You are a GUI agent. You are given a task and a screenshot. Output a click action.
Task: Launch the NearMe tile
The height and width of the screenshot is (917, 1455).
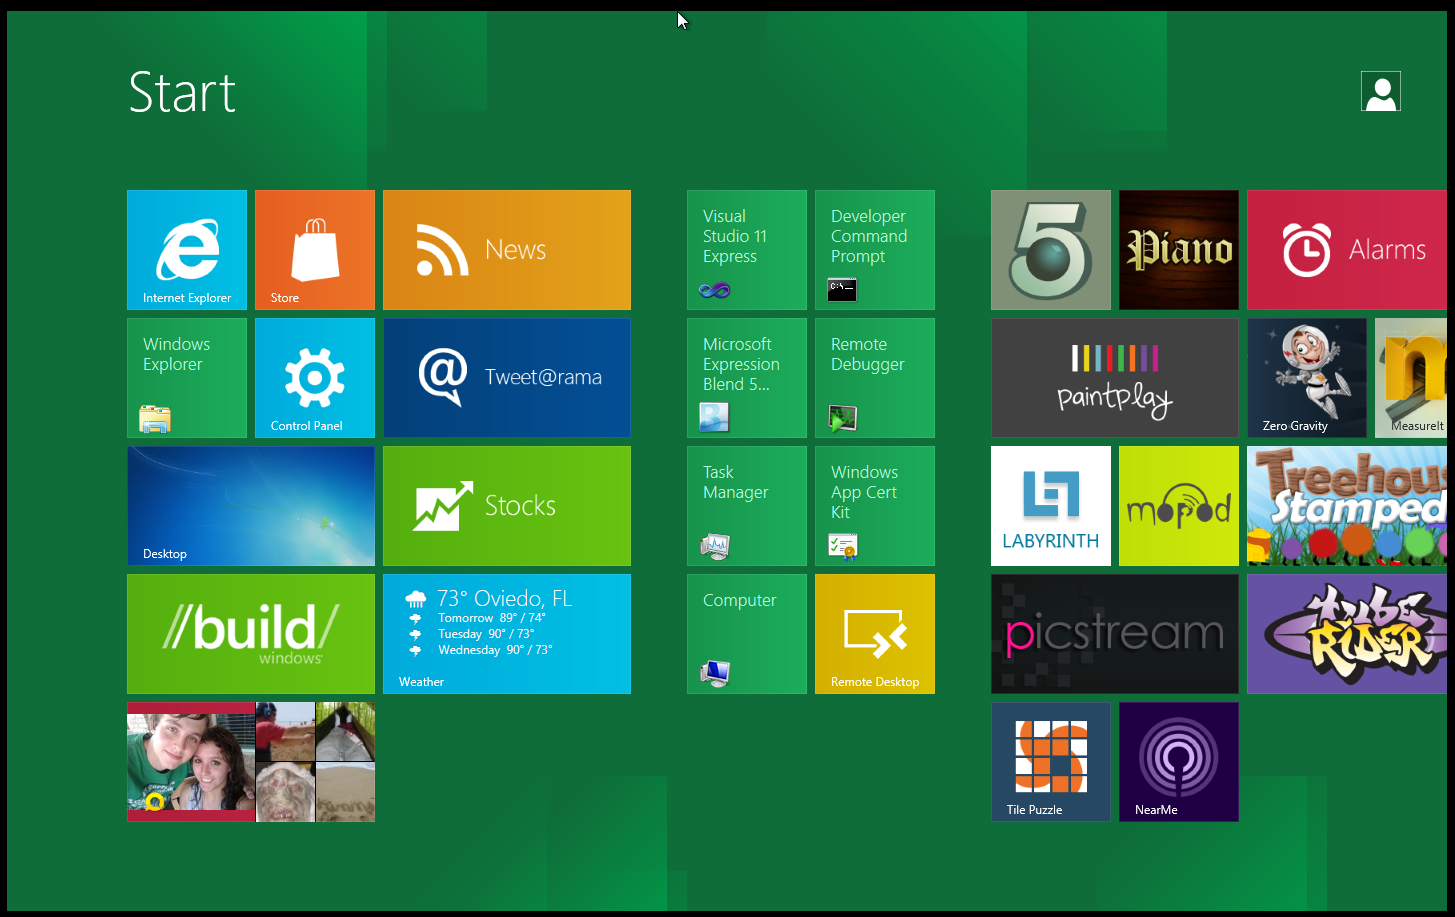point(1179,762)
